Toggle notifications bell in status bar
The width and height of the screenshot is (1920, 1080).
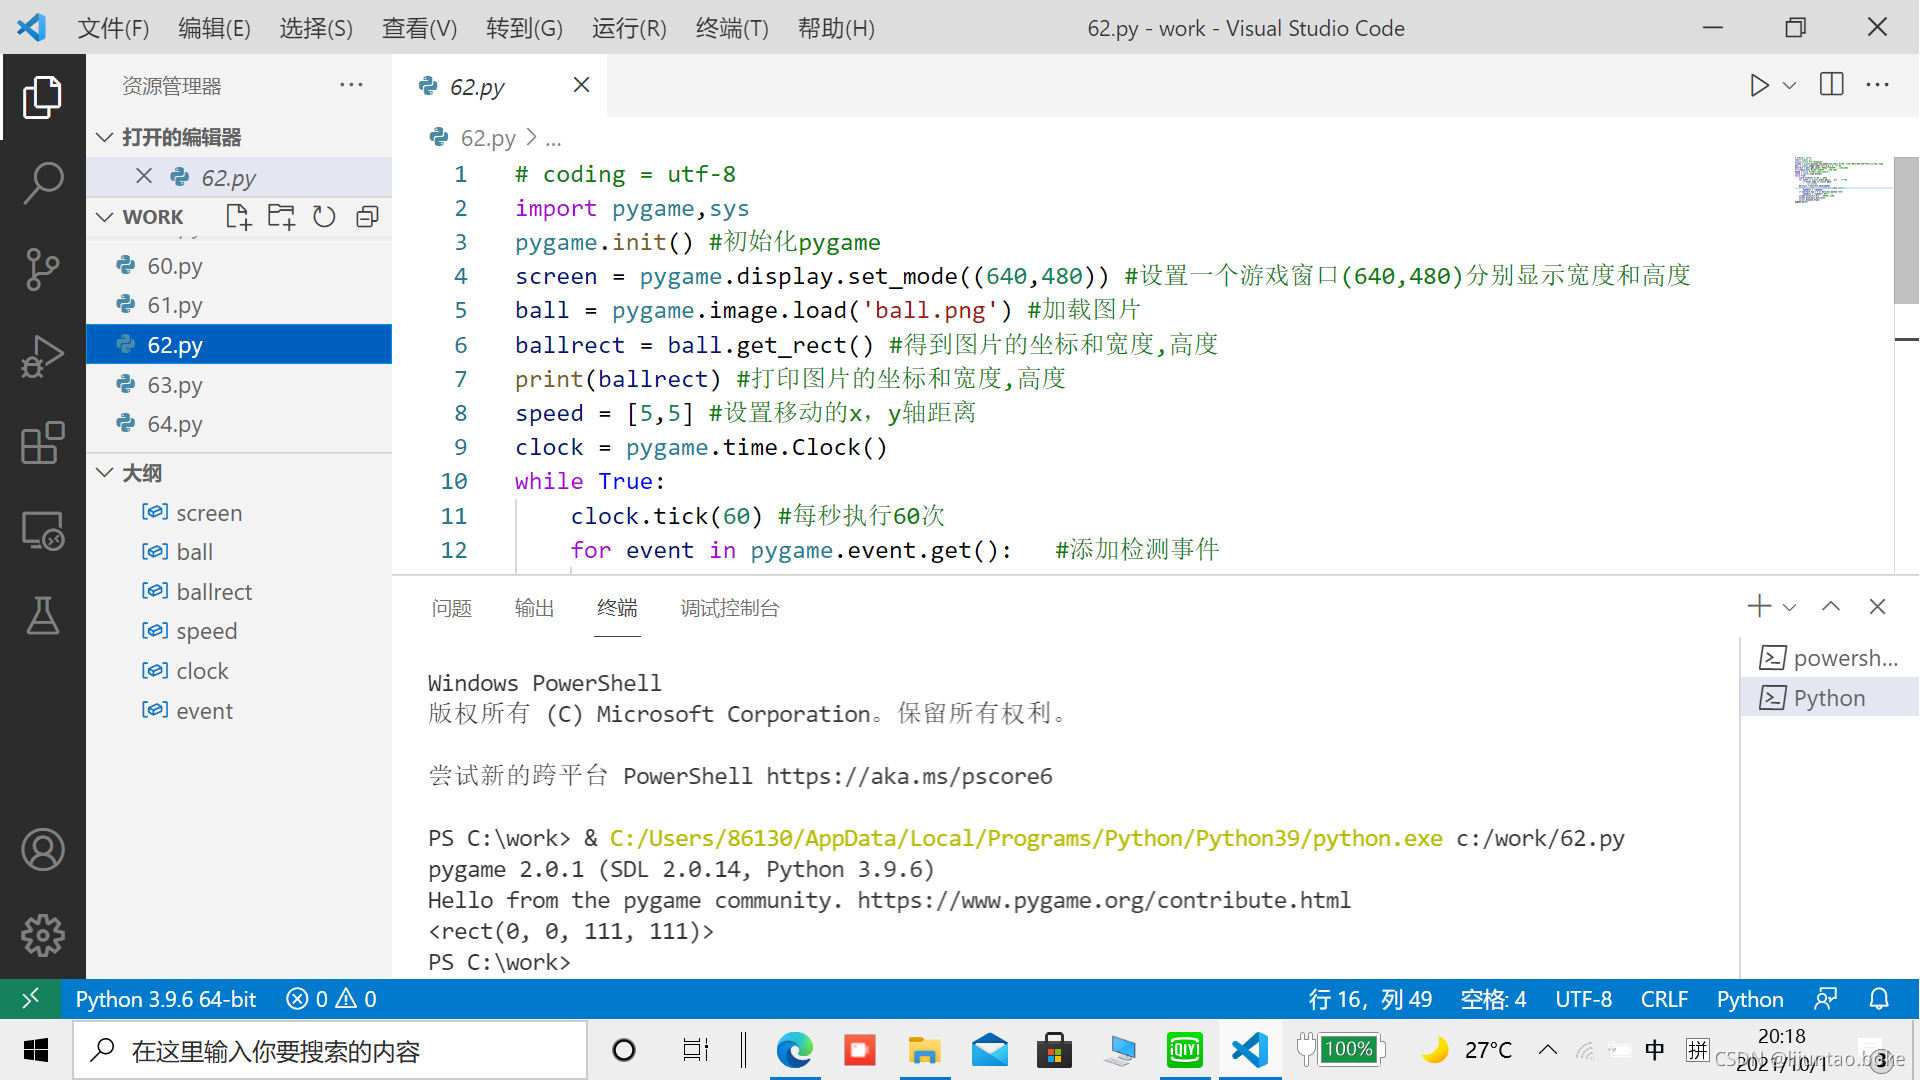[x=1879, y=999]
